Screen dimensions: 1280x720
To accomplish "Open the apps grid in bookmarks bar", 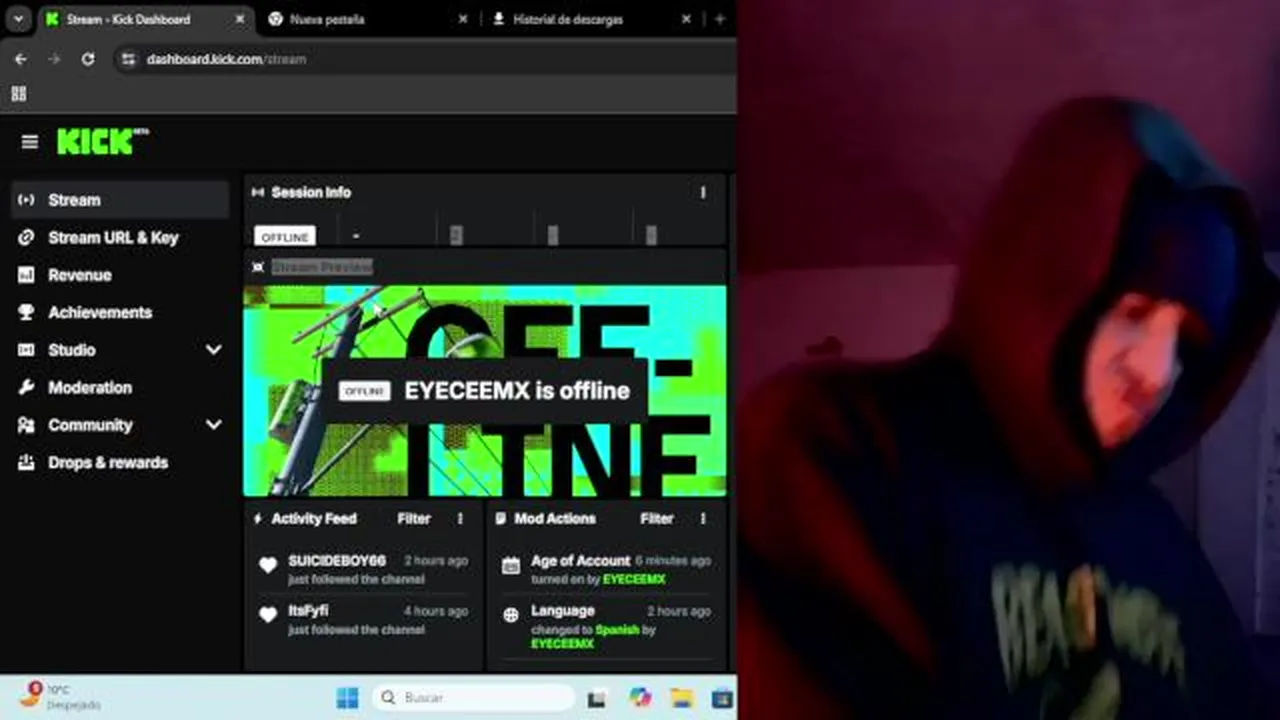I will pyautogui.click(x=18, y=94).
